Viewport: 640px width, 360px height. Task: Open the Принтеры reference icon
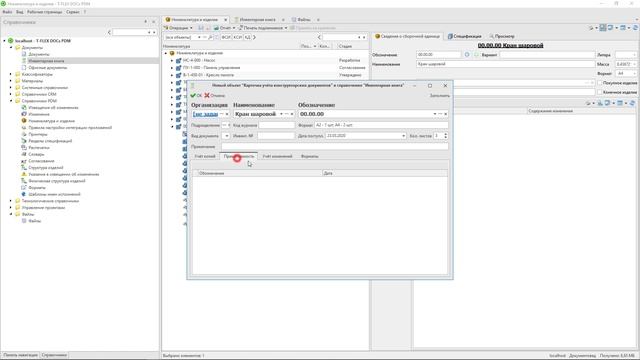[x=24, y=134]
